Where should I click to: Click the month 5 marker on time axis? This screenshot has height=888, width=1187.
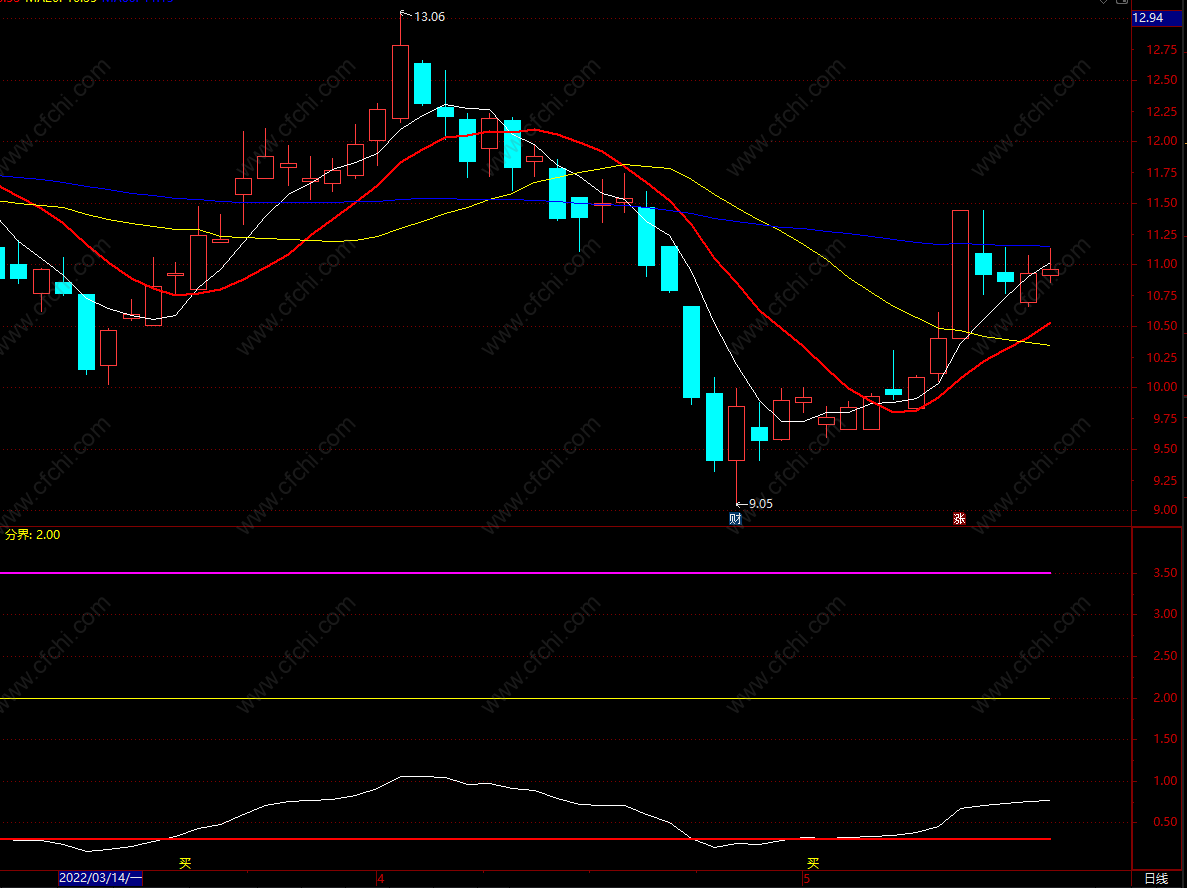[807, 878]
